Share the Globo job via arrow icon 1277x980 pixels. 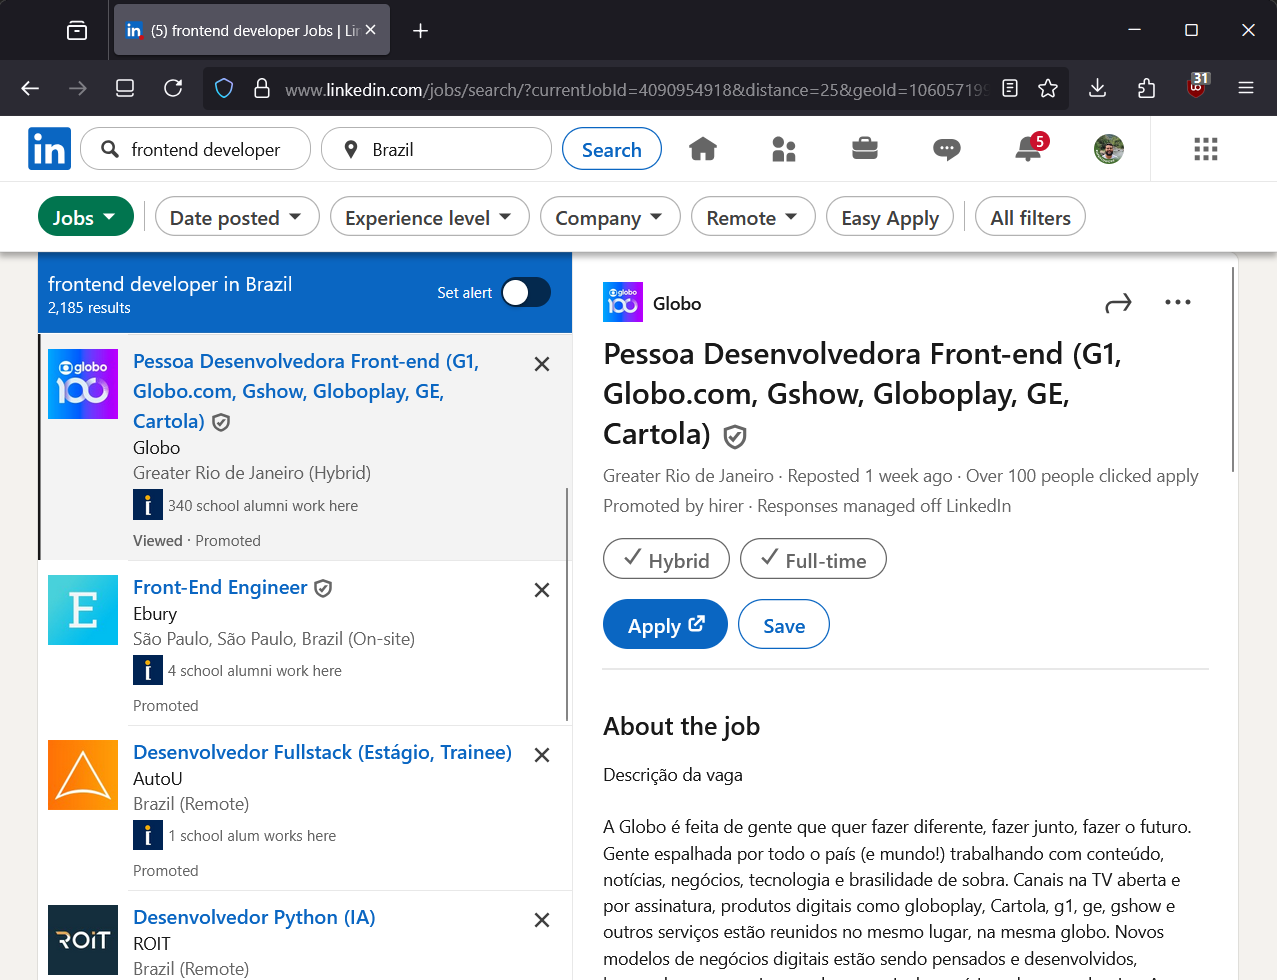tap(1118, 303)
